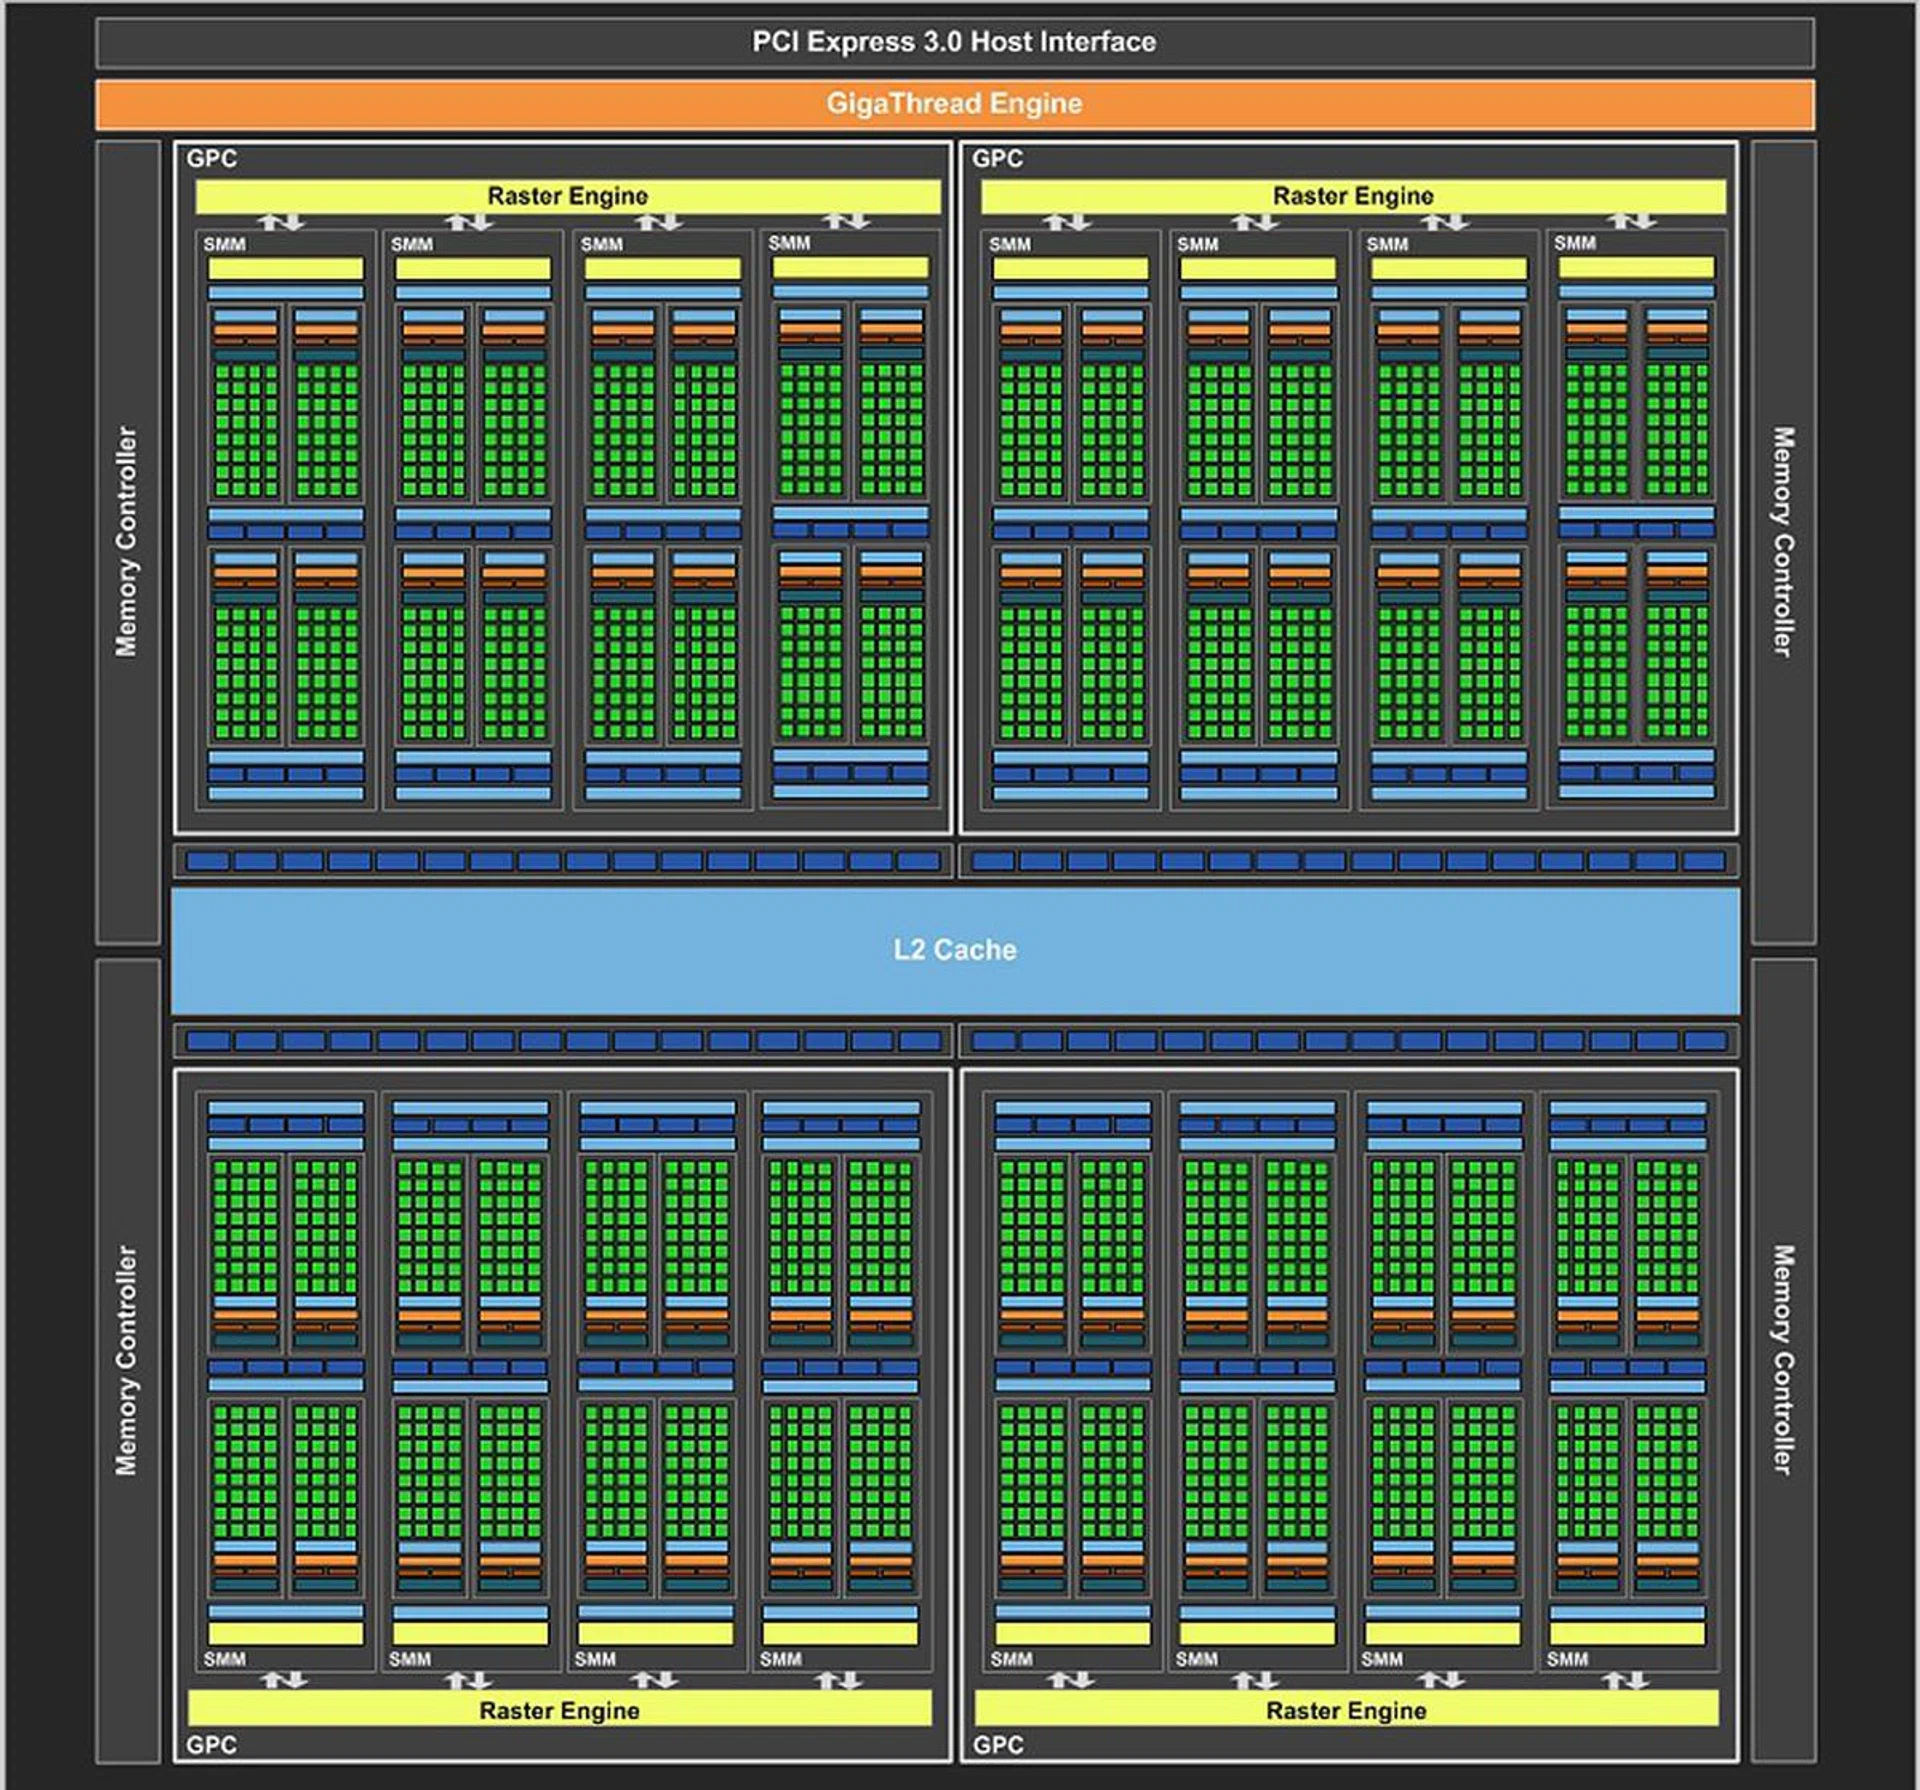The height and width of the screenshot is (1790, 1920).
Task: Select the lower-left Memory Controller block
Action: click(127, 1360)
